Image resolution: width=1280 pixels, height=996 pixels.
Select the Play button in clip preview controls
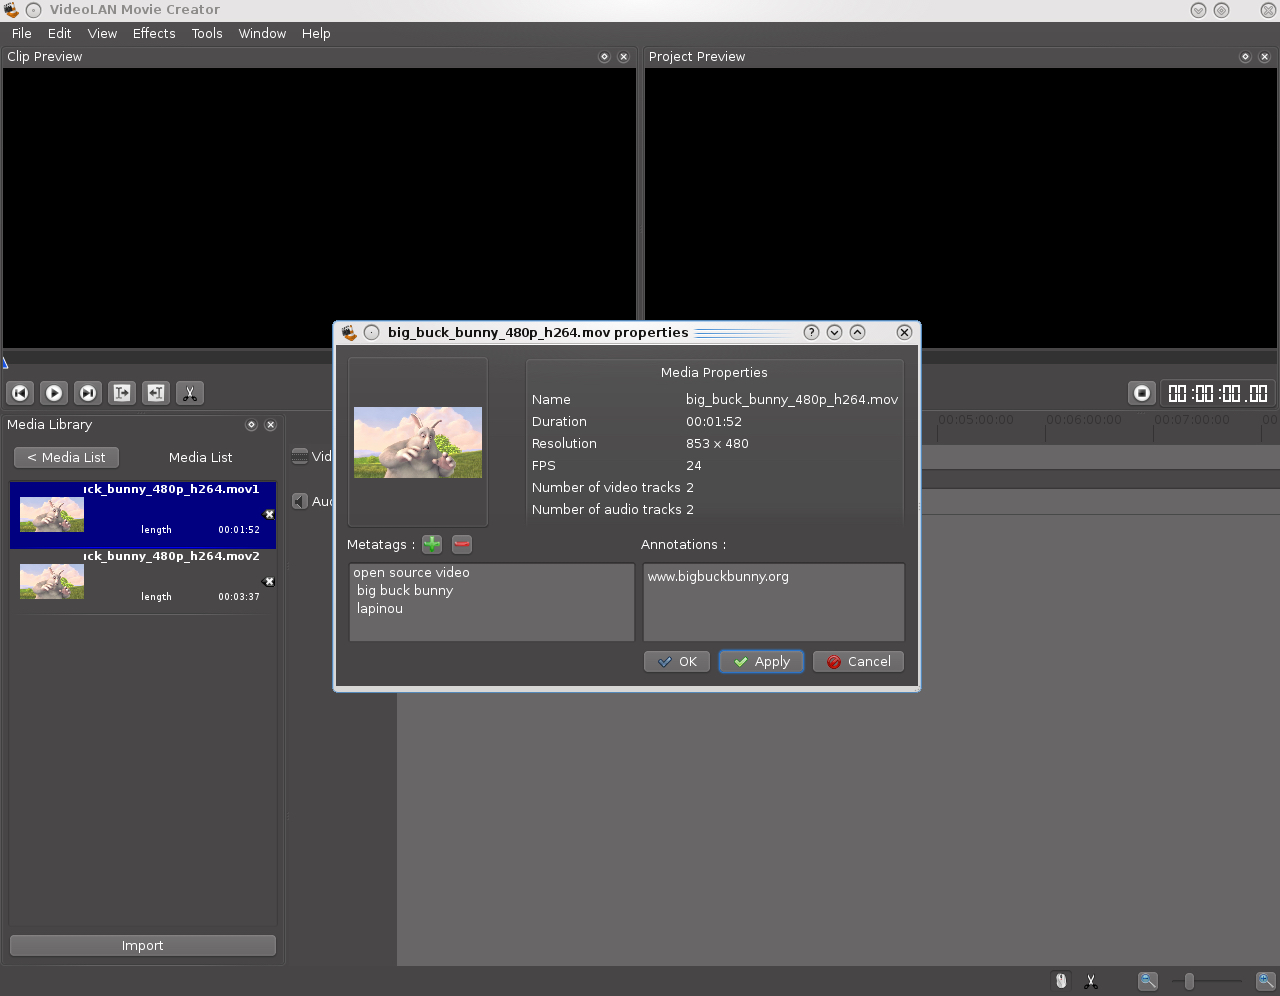54,393
